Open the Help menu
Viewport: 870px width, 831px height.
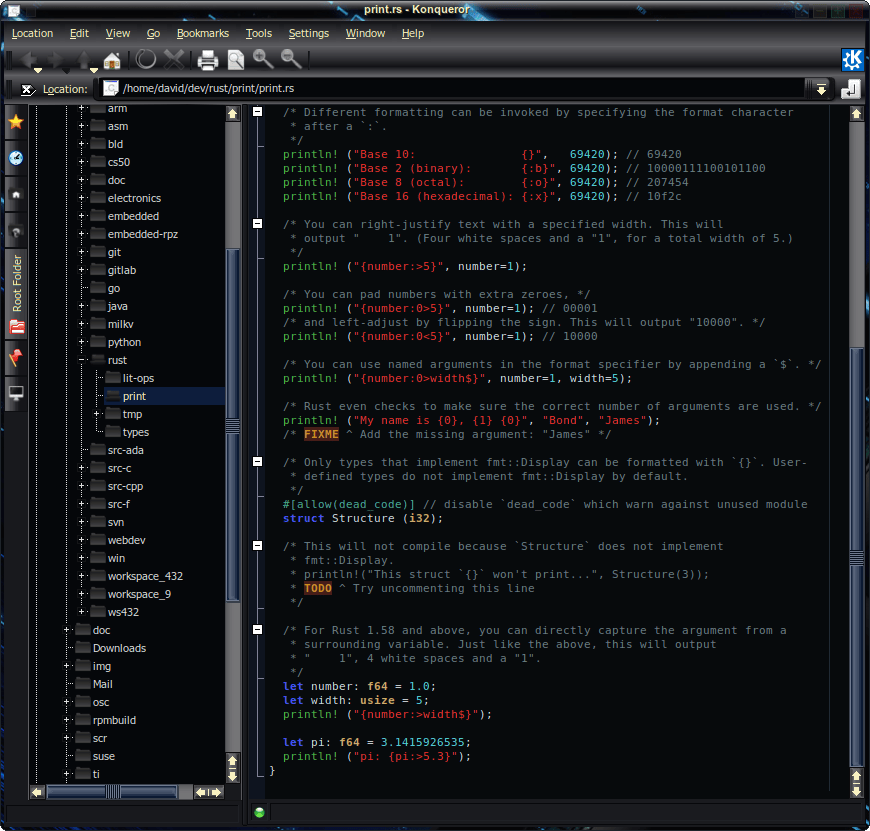413,33
